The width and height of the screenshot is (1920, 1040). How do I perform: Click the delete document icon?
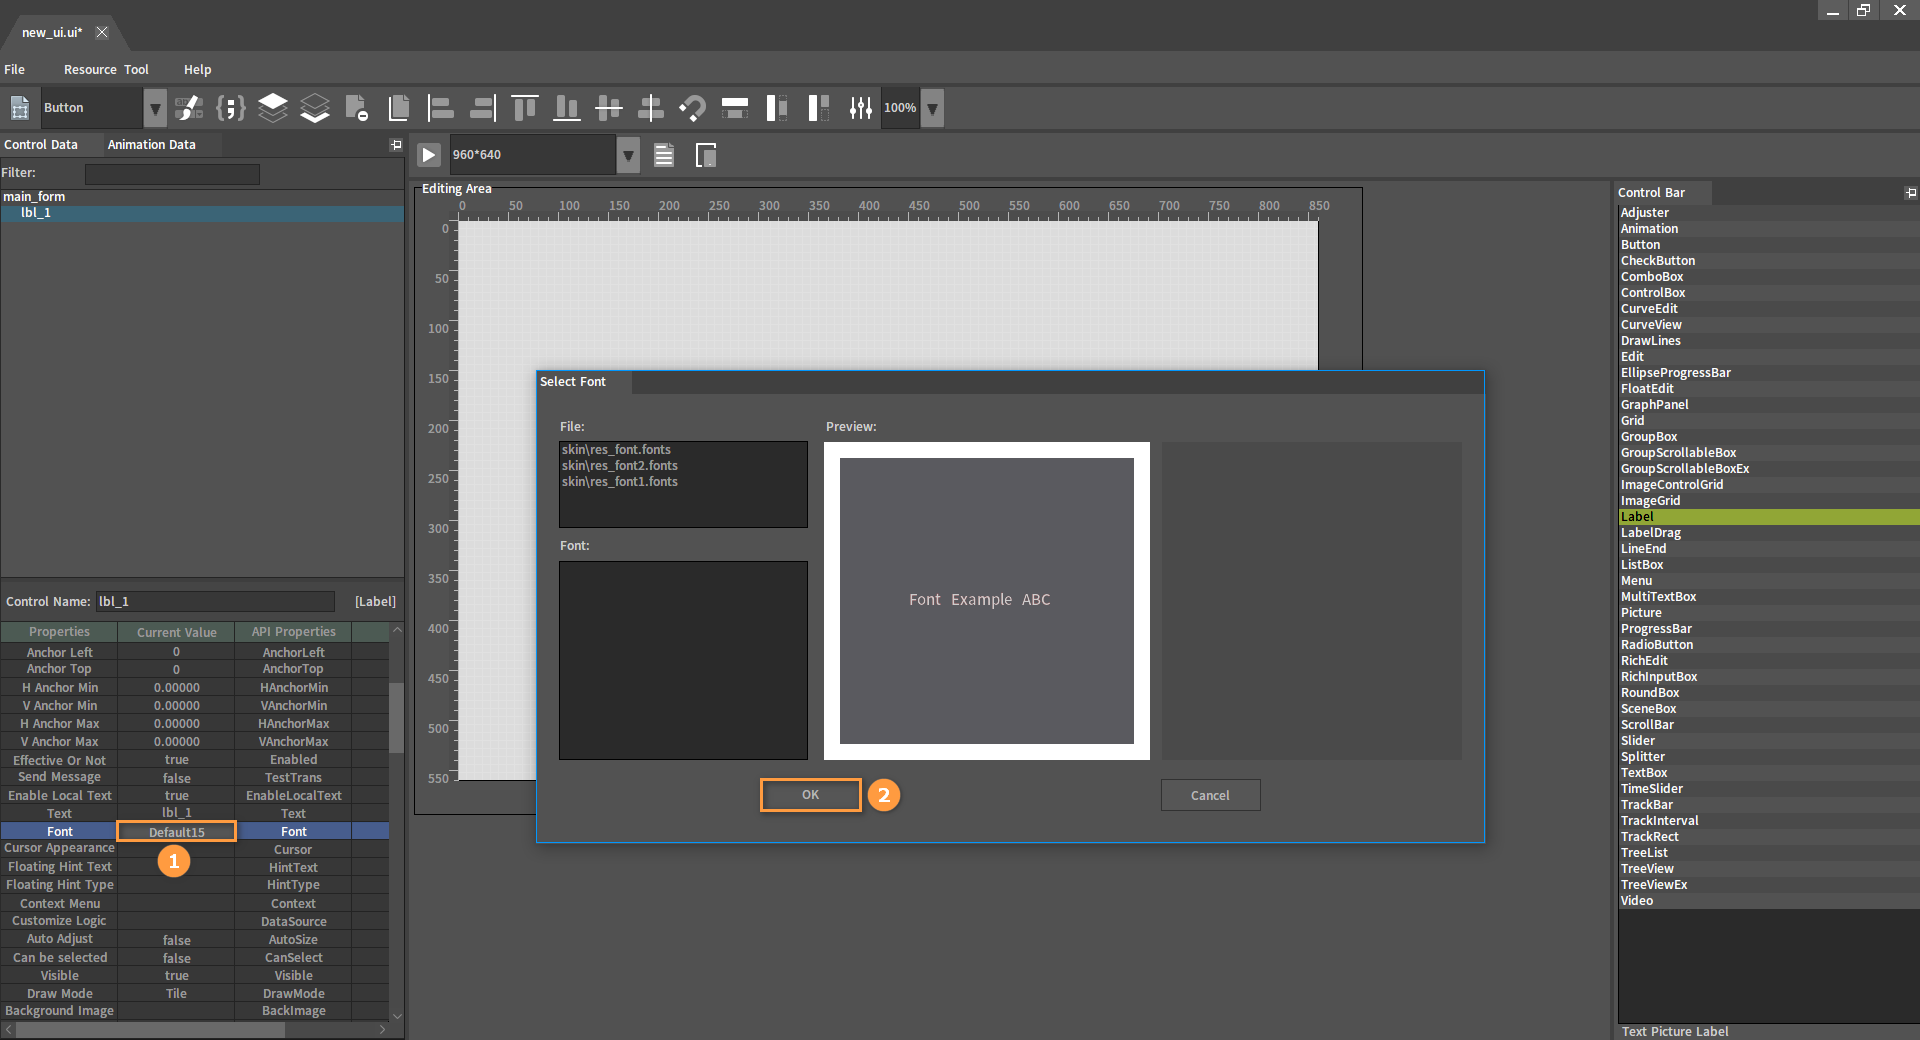tap(356, 107)
